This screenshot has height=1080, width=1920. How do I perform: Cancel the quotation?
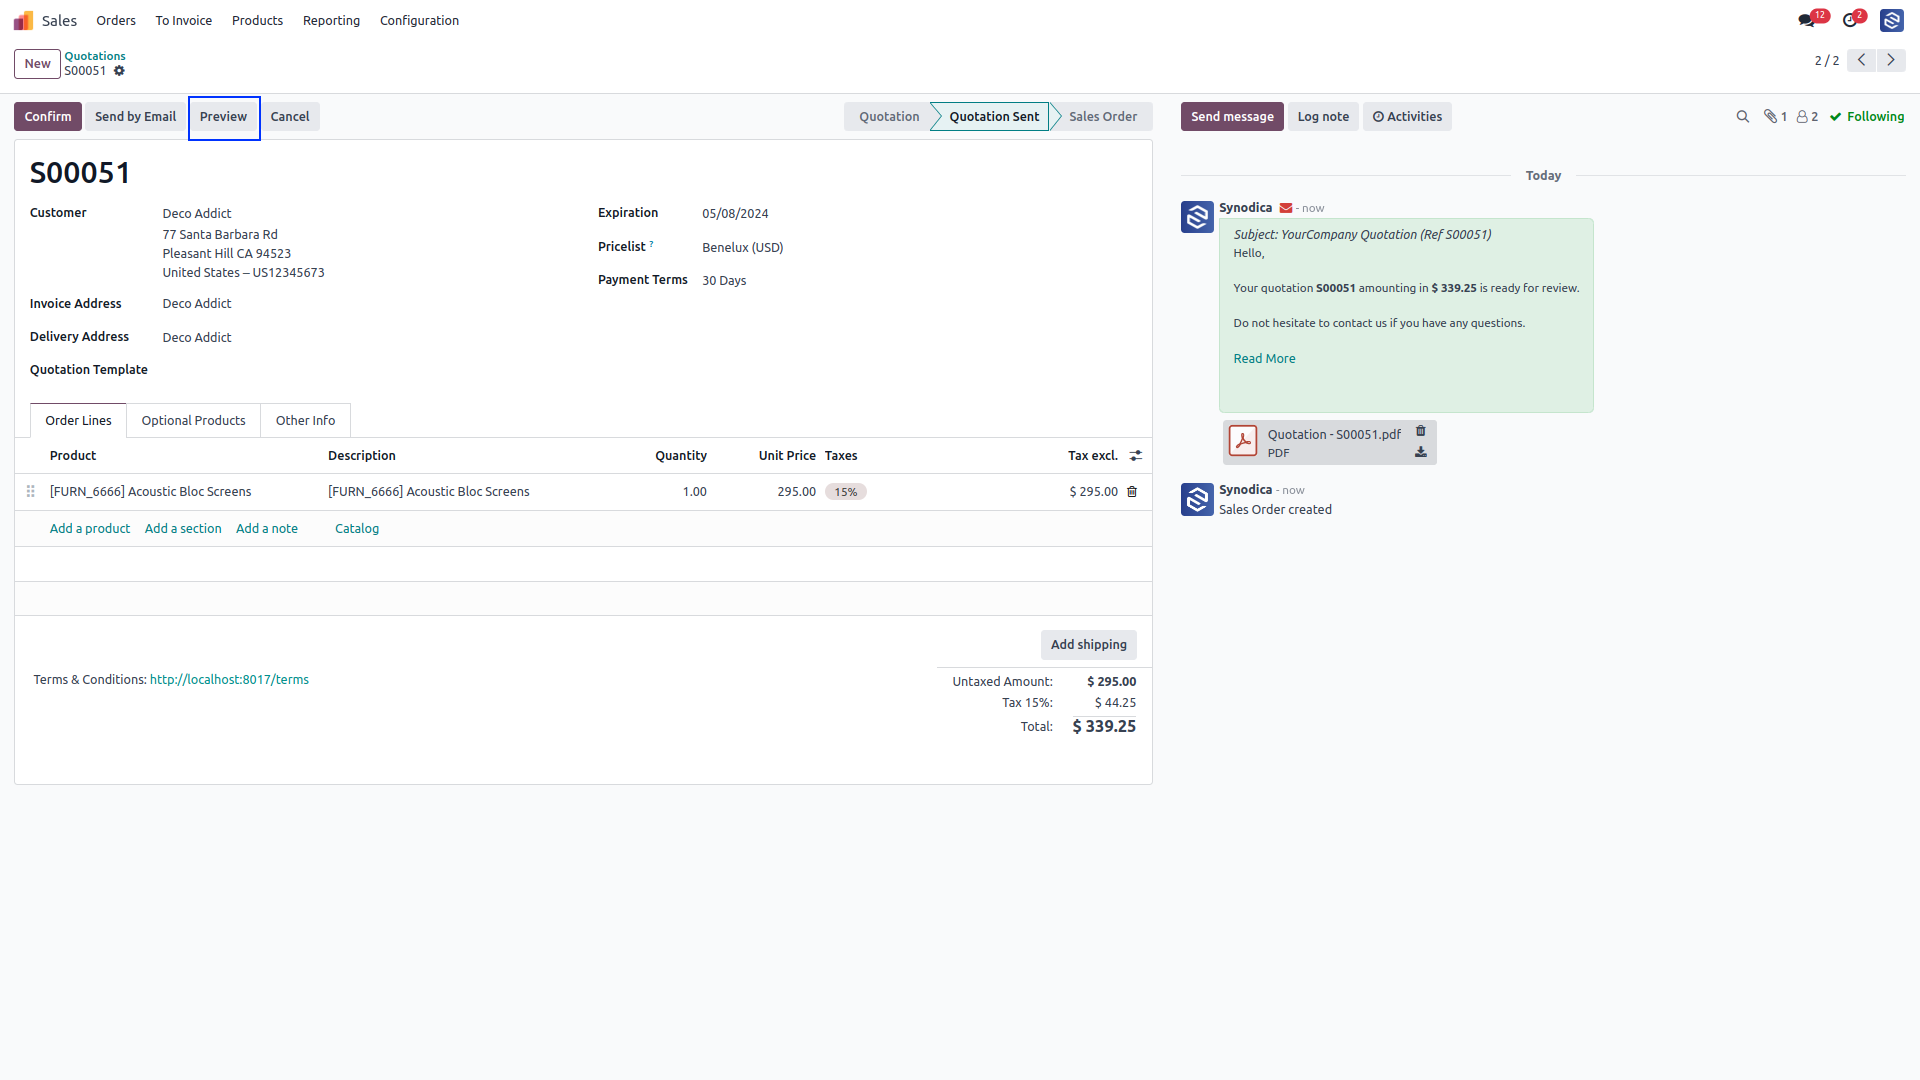point(290,117)
